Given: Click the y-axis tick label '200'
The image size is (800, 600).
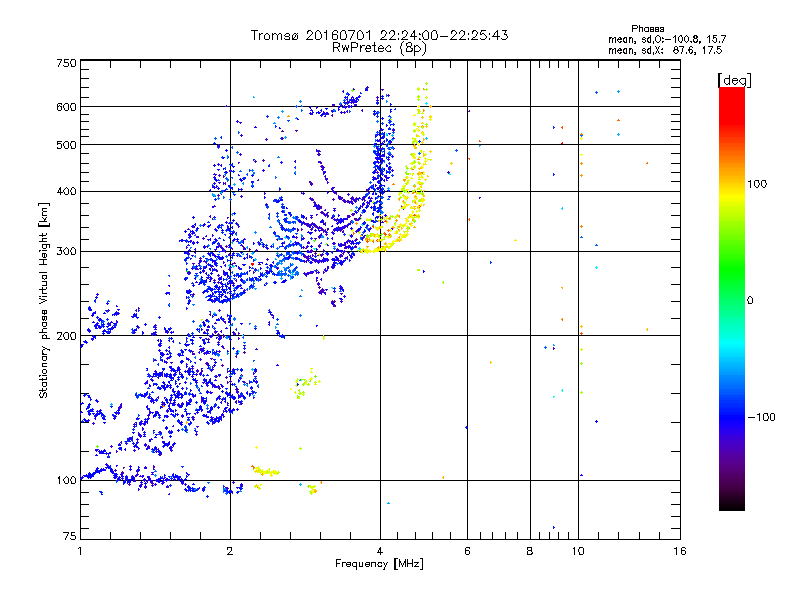Looking at the screenshot, I should tap(66, 336).
